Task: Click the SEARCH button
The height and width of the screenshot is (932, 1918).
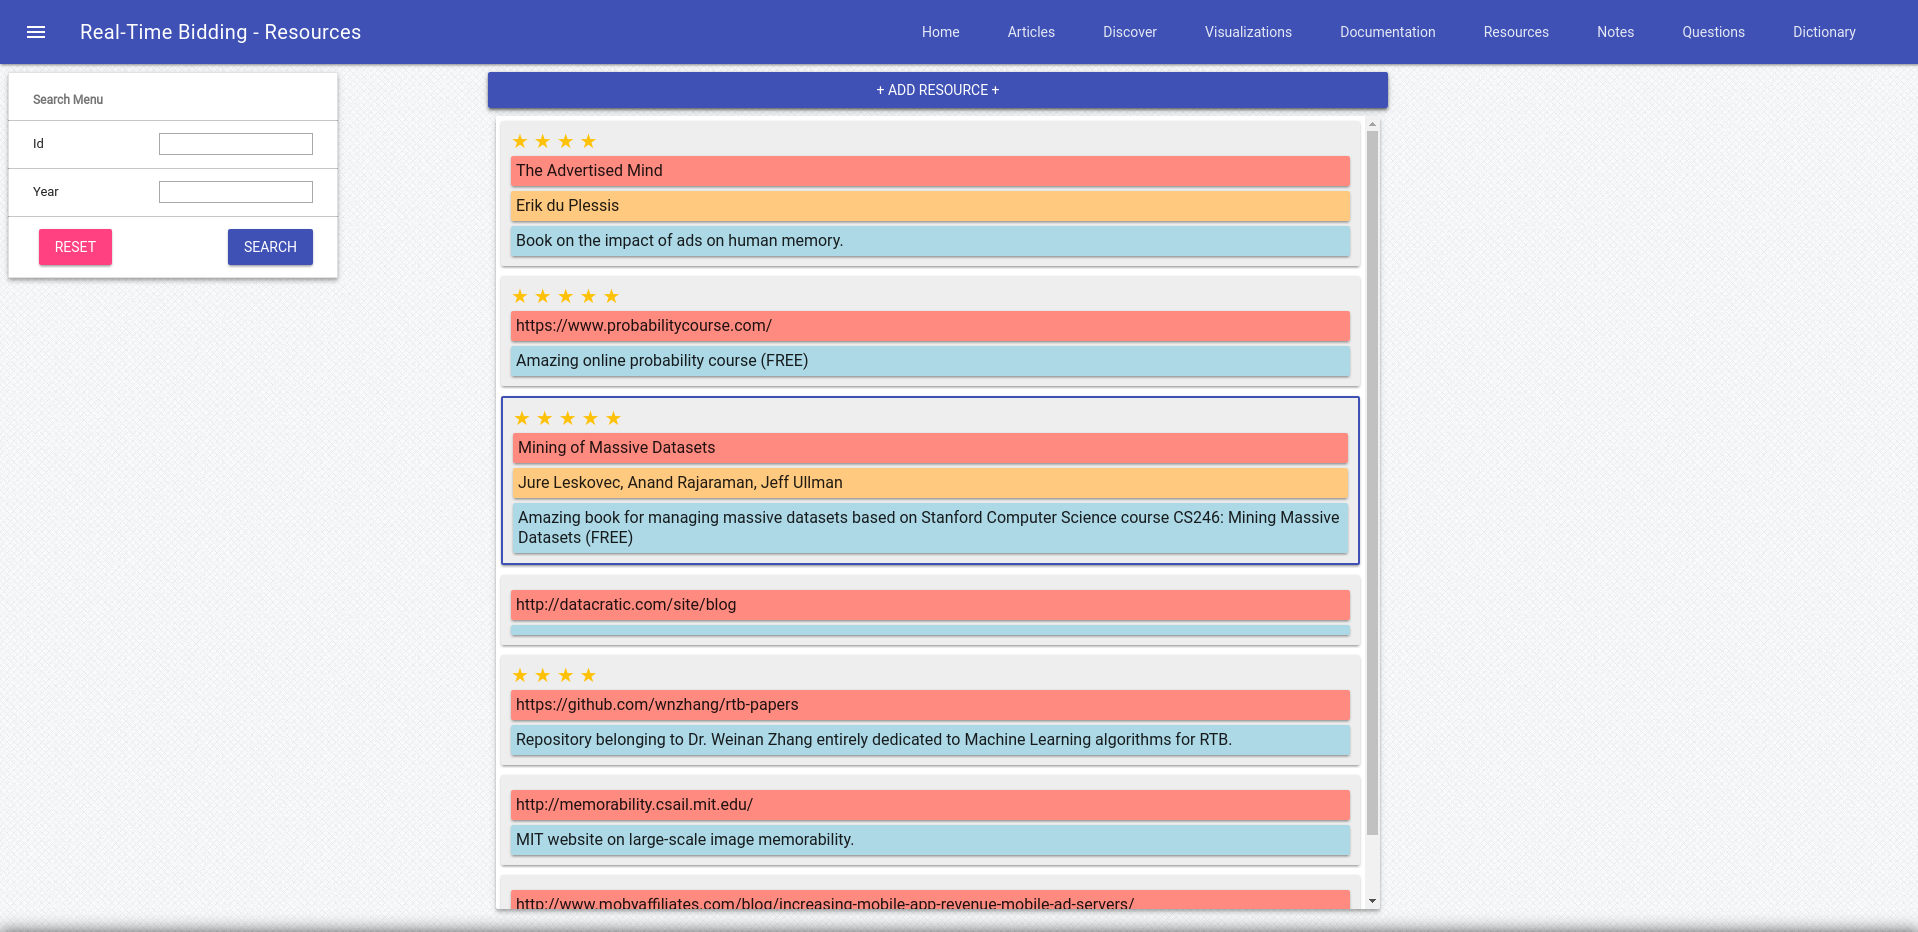Action: 270,247
